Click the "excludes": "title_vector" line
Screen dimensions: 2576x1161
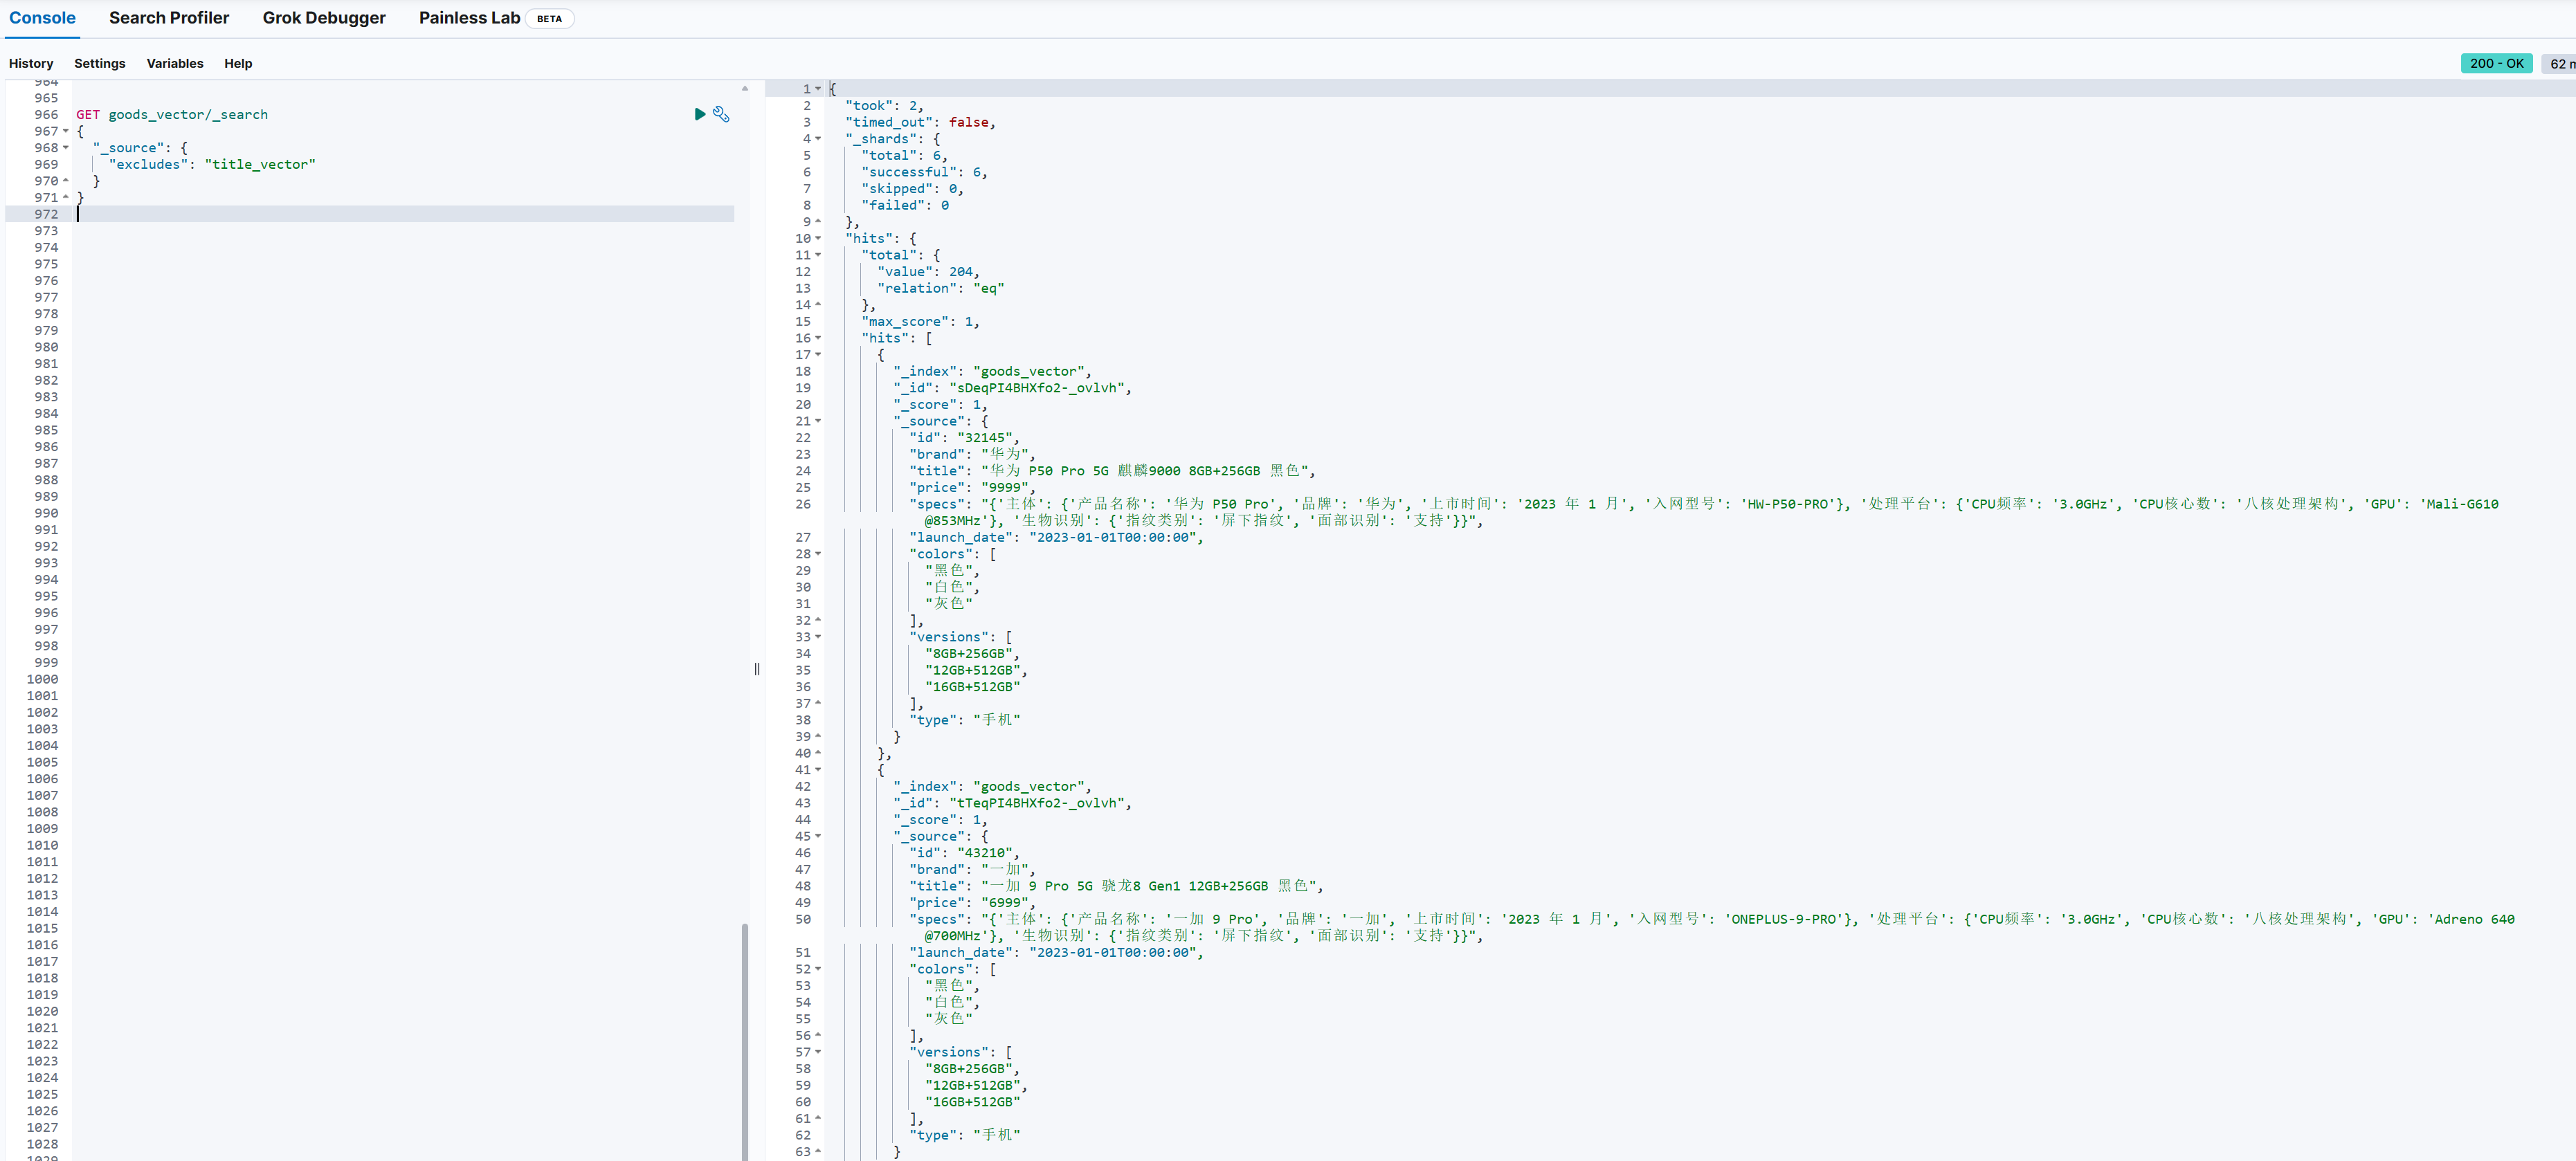tap(212, 165)
